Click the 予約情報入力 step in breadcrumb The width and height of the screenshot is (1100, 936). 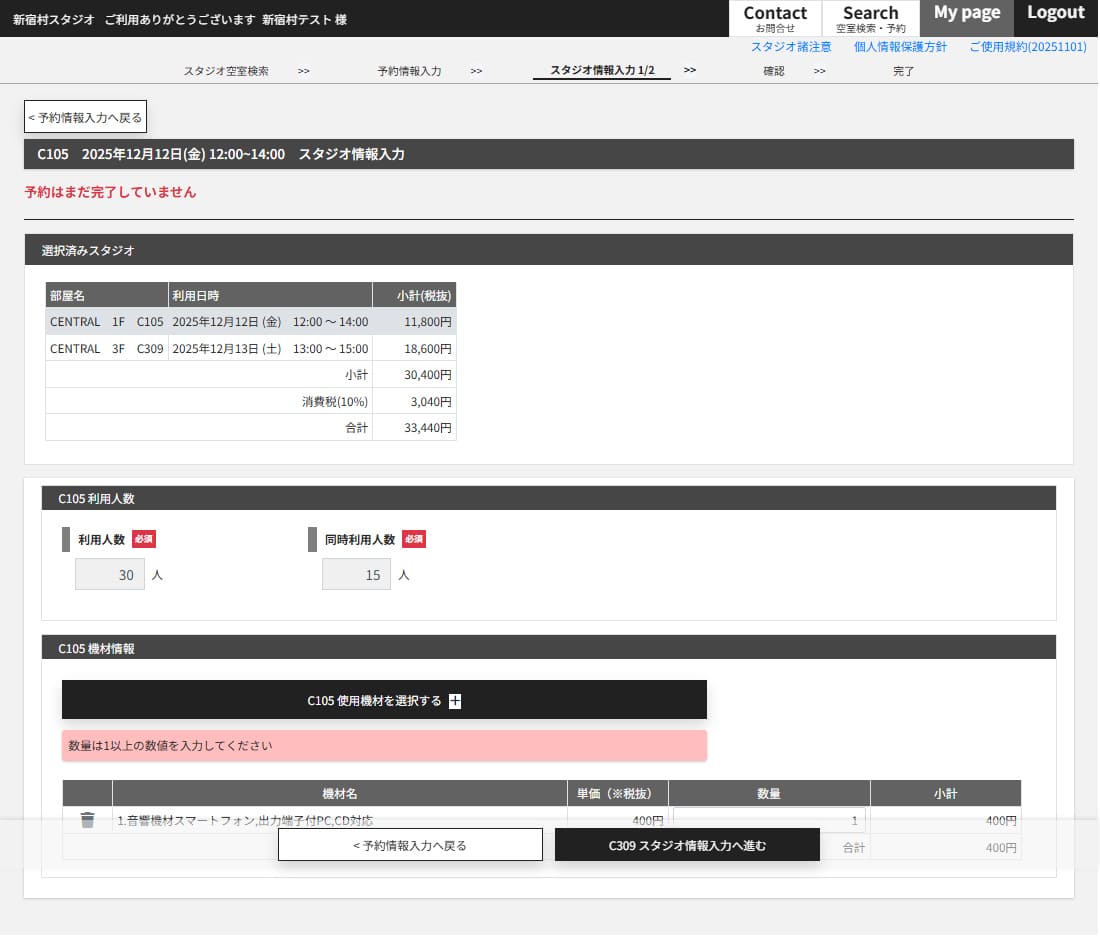pyautogui.click(x=409, y=71)
